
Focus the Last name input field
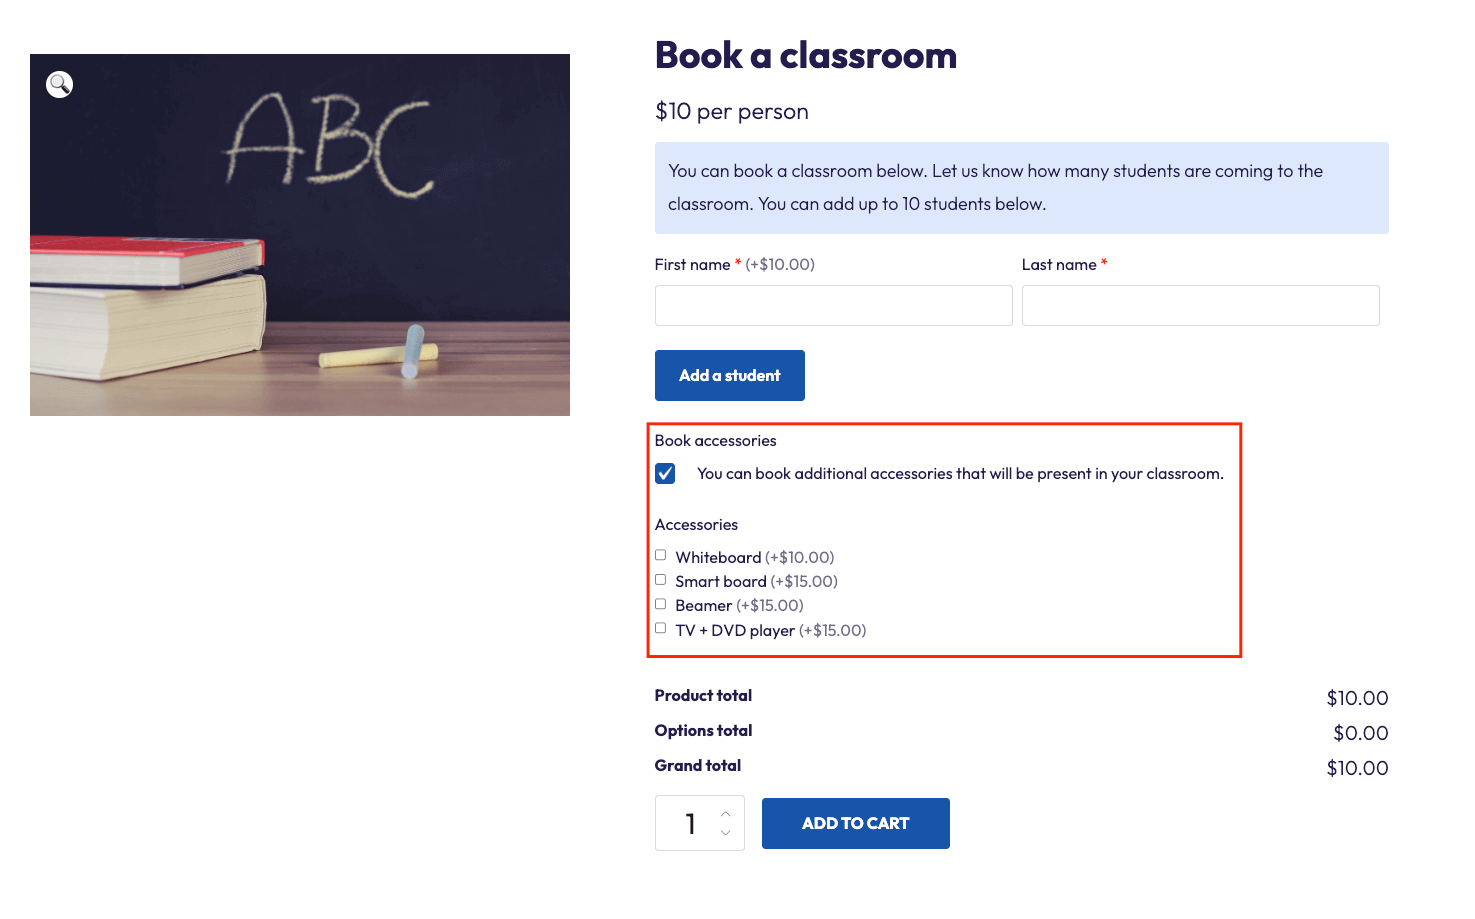tap(1200, 305)
